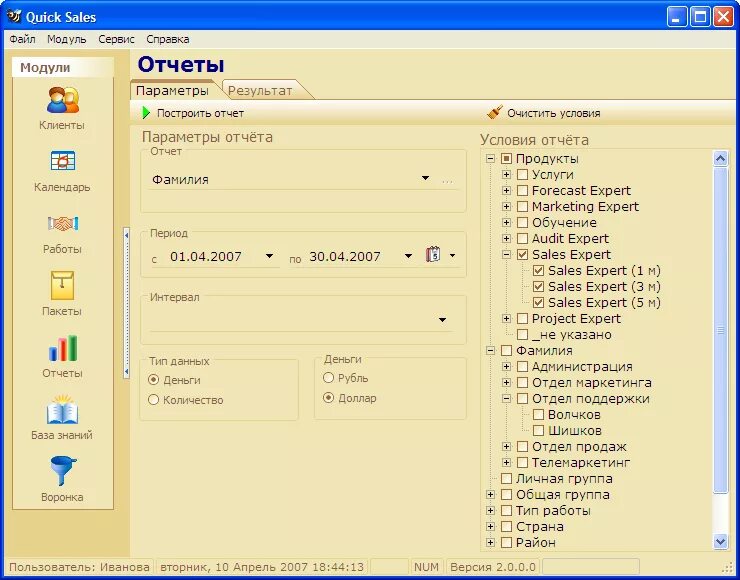Click the conditions tree scroll up arrow

(721, 159)
